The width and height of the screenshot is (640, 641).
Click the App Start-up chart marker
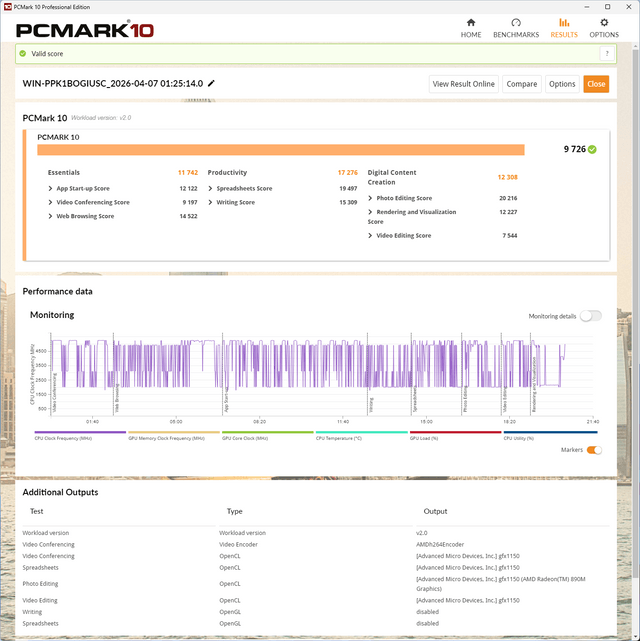point(226,400)
